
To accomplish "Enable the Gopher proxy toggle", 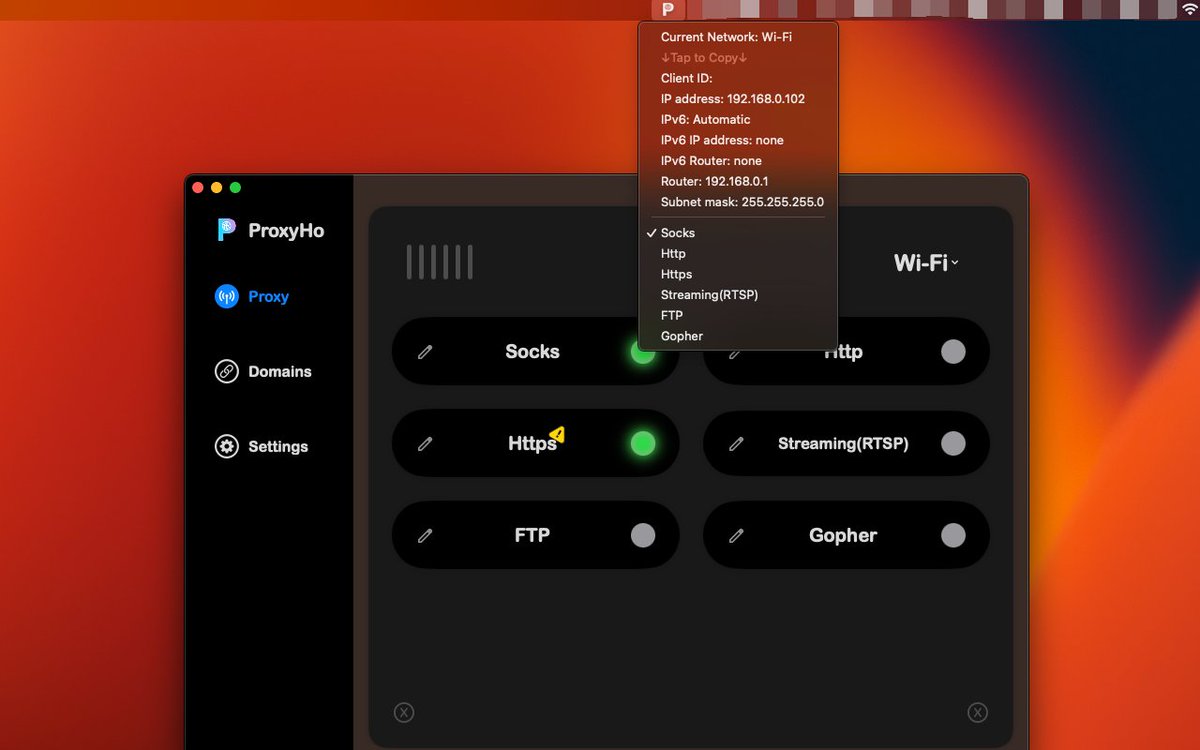I will [x=953, y=535].
